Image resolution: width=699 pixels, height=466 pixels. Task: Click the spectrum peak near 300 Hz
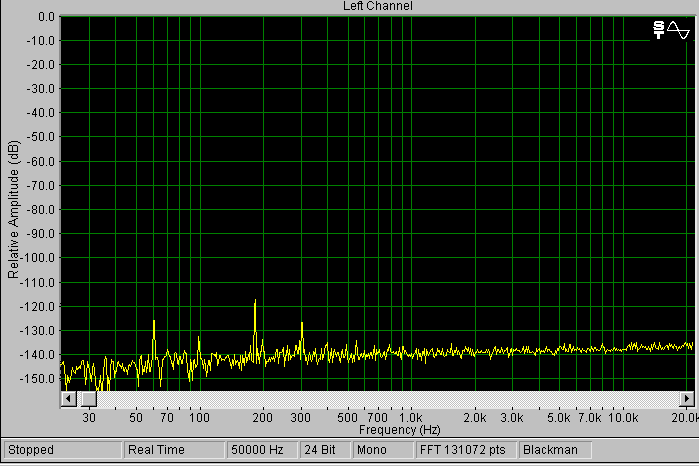click(x=302, y=324)
